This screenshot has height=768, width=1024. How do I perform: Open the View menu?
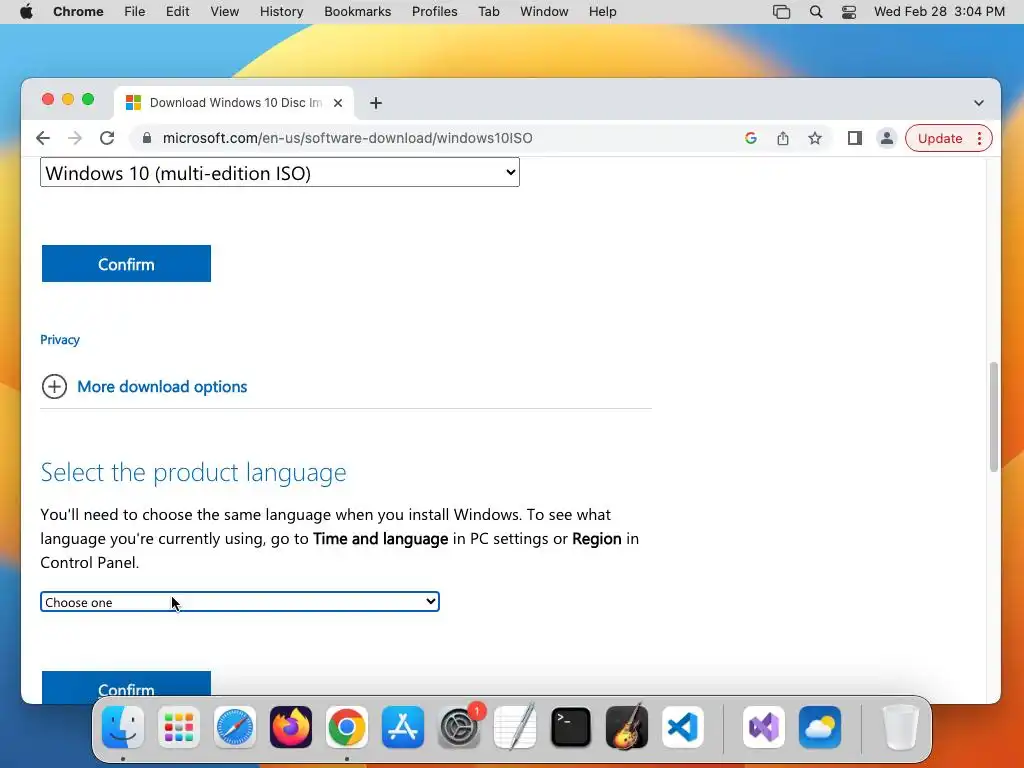[x=225, y=12]
